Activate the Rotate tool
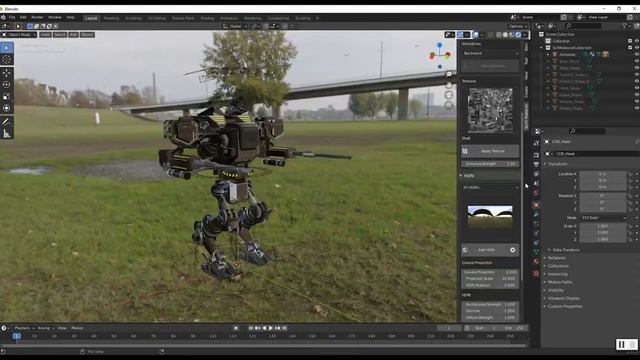 point(7,84)
